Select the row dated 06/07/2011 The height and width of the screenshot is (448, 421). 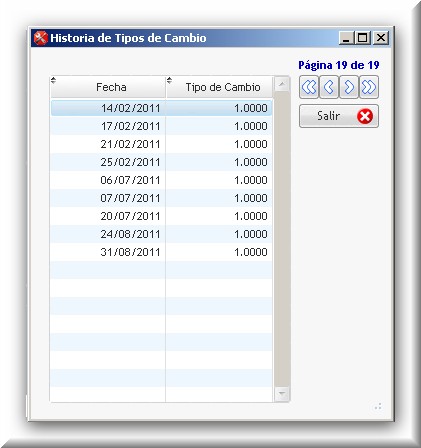(x=161, y=180)
